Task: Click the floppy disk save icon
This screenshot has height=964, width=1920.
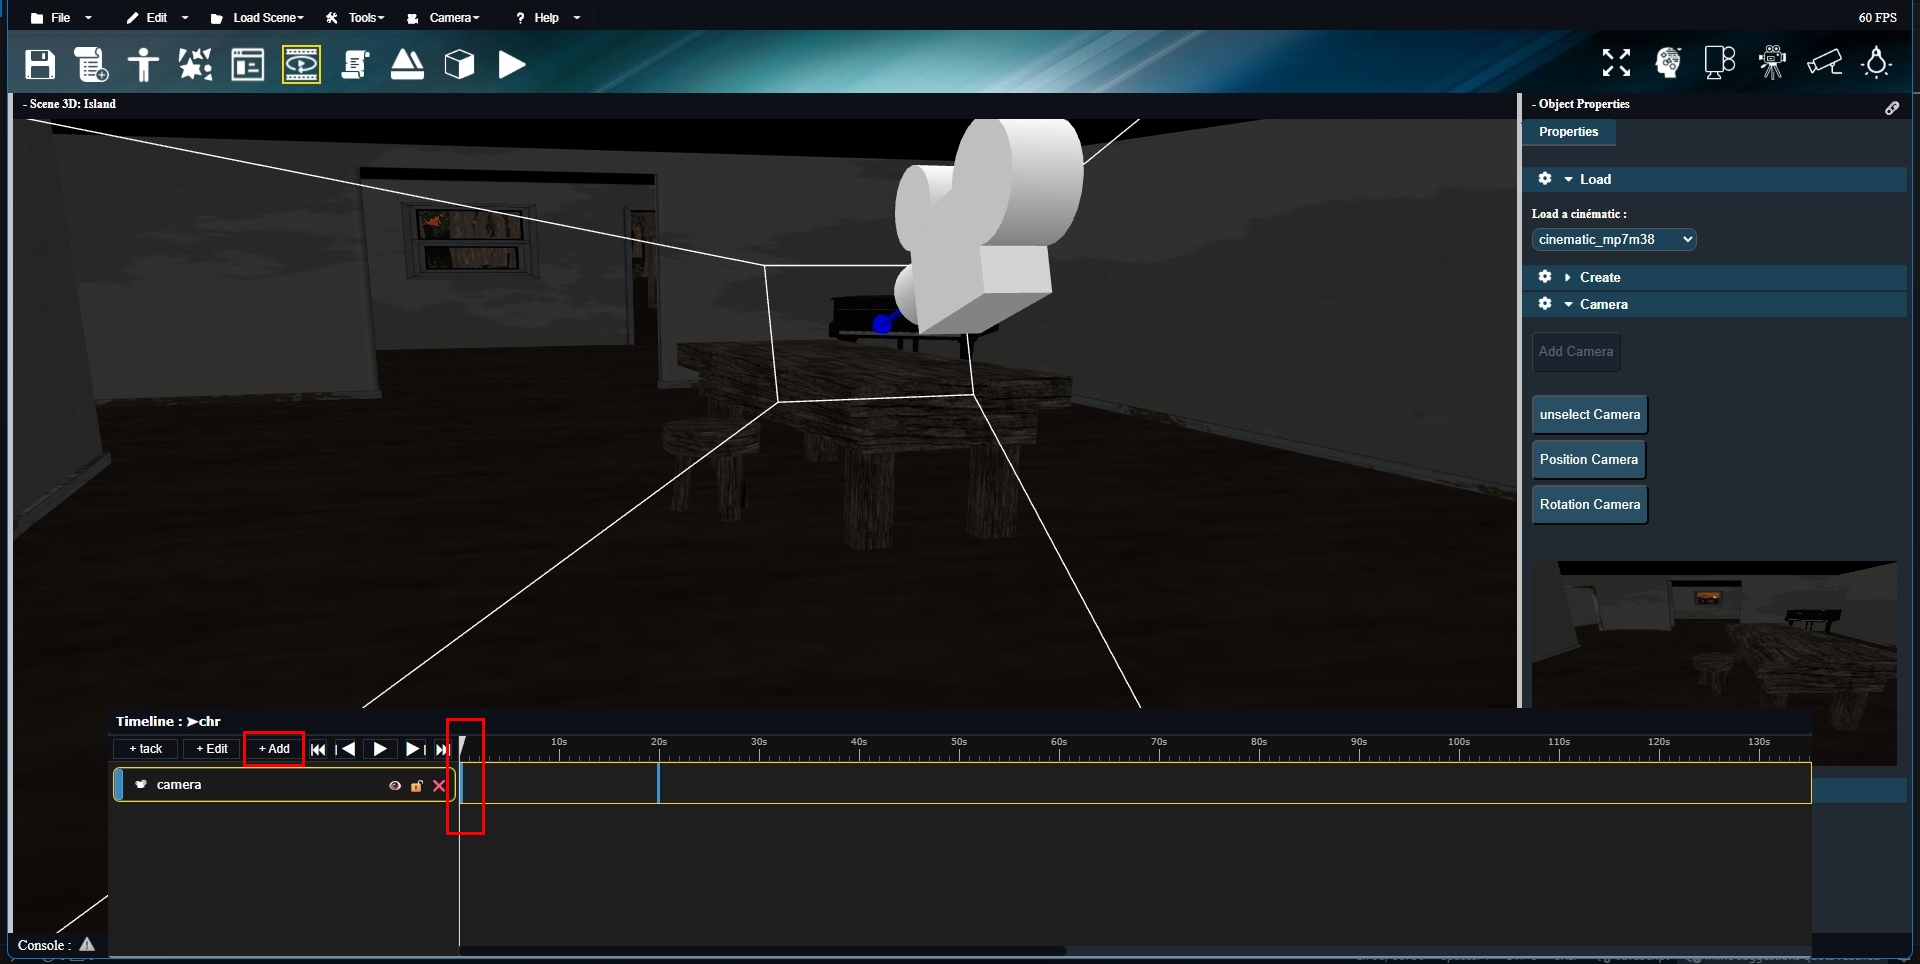Action: [x=40, y=65]
